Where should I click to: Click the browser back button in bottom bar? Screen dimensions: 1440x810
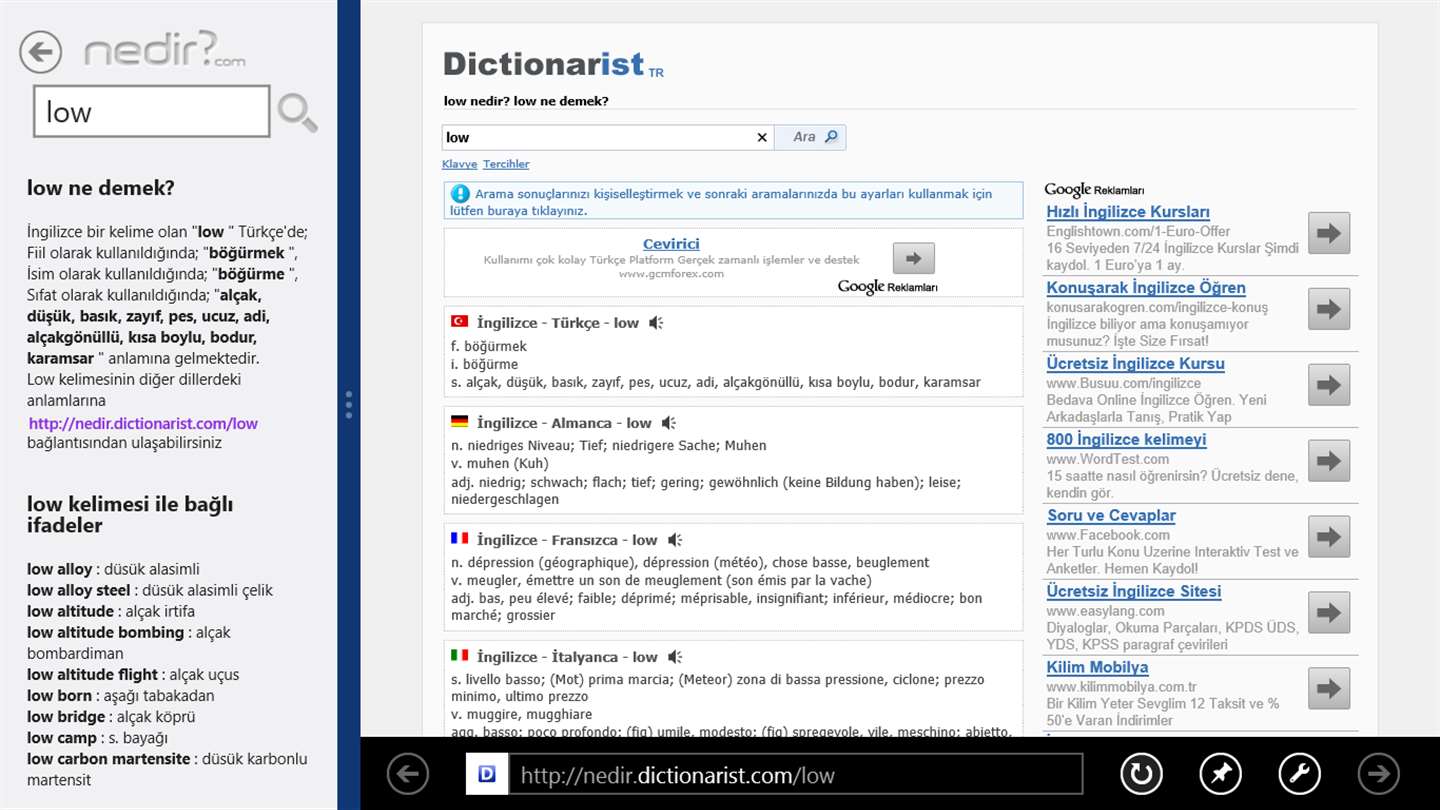tap(408, 773)
